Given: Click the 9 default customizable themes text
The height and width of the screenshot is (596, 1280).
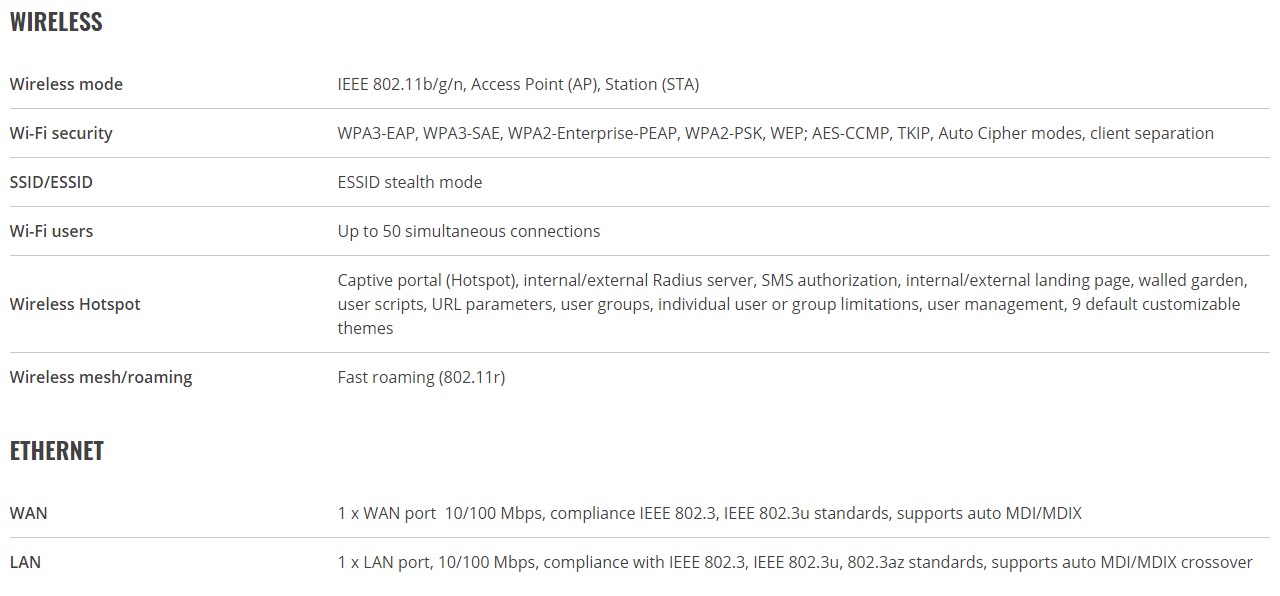Looking at the screenshot, I should 789,316.
